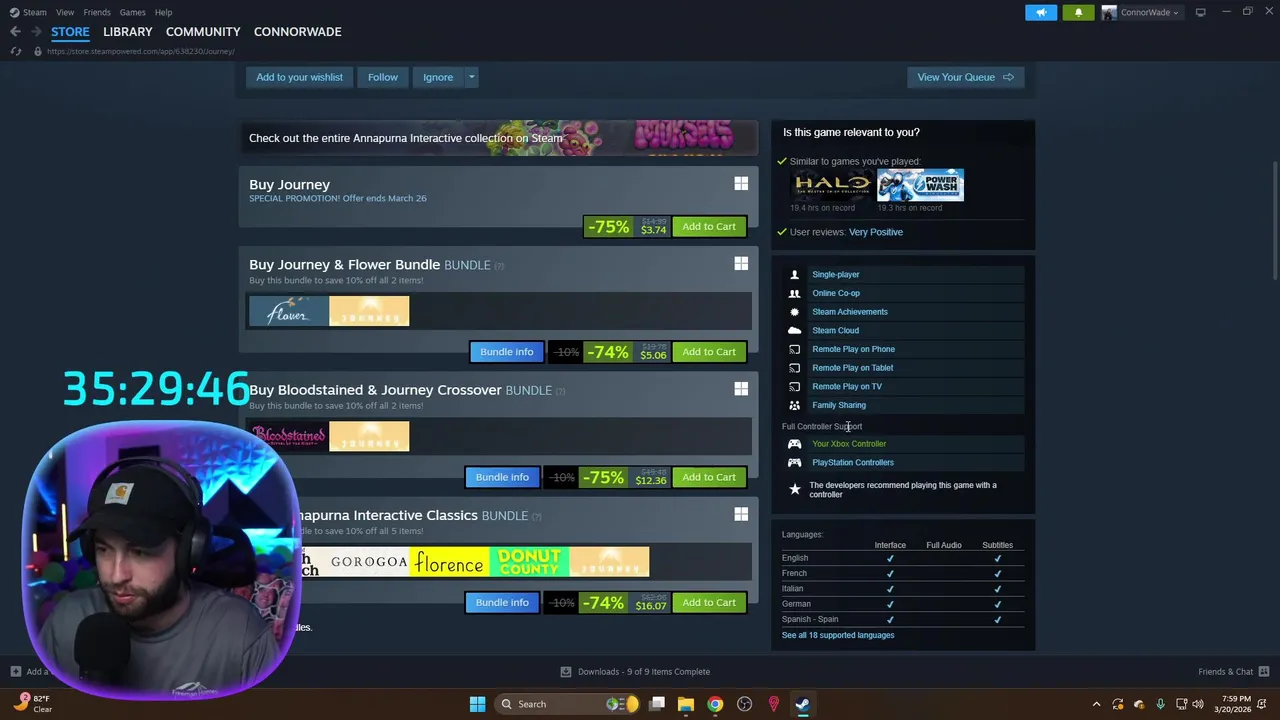Image resolution: width=1280 pixels, height=720 pixels.
Task: Open the Friends menu
Action: (97, 12)
